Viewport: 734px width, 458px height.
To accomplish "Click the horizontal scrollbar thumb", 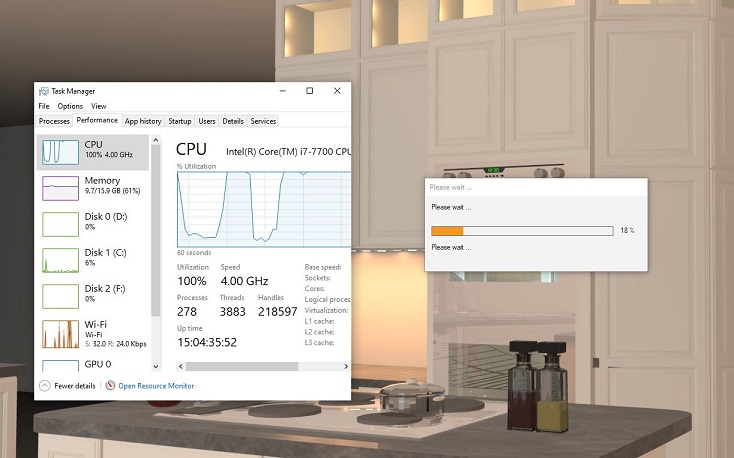I will [x=242, y=366].
